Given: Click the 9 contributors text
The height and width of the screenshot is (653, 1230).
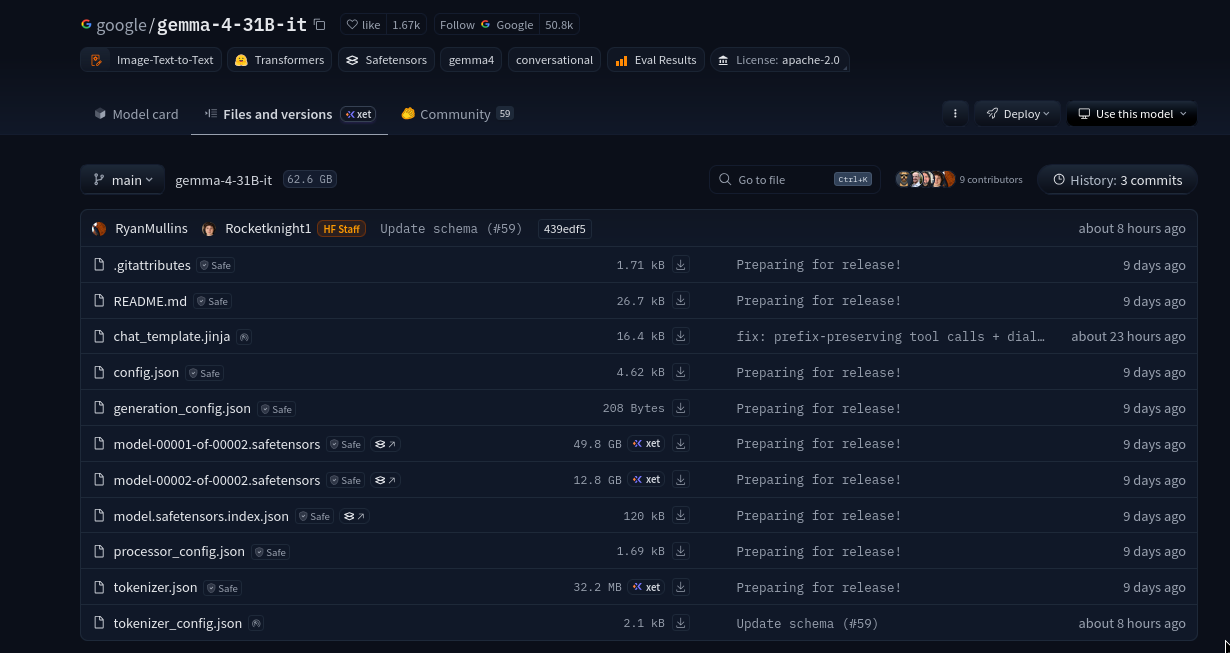Looking at the screenshot, I should [991, 180].
